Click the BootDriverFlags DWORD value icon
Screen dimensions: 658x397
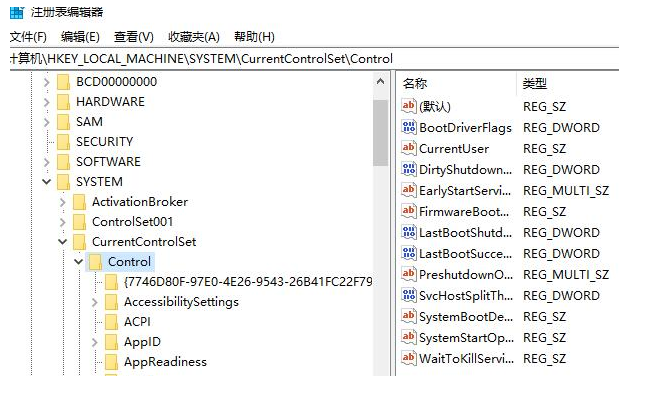click(x=409, y=127)
